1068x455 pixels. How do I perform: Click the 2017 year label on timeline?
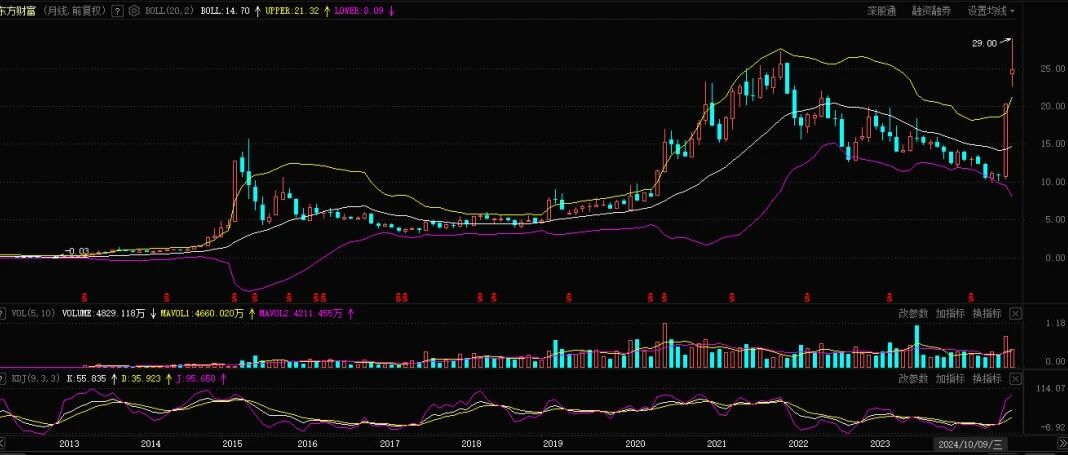point(390,444)
